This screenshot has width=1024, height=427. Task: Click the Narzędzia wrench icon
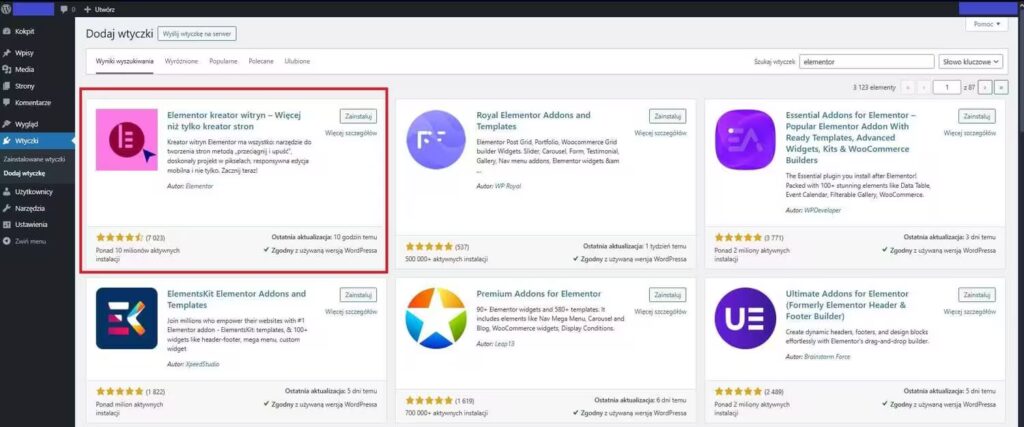[7, 208]
